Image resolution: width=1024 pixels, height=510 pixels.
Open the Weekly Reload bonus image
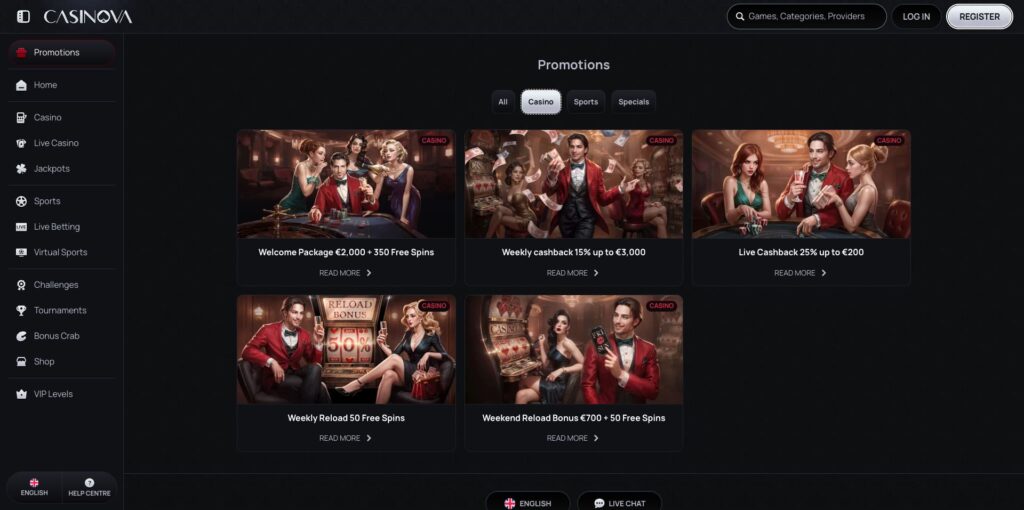pos(346,349)
